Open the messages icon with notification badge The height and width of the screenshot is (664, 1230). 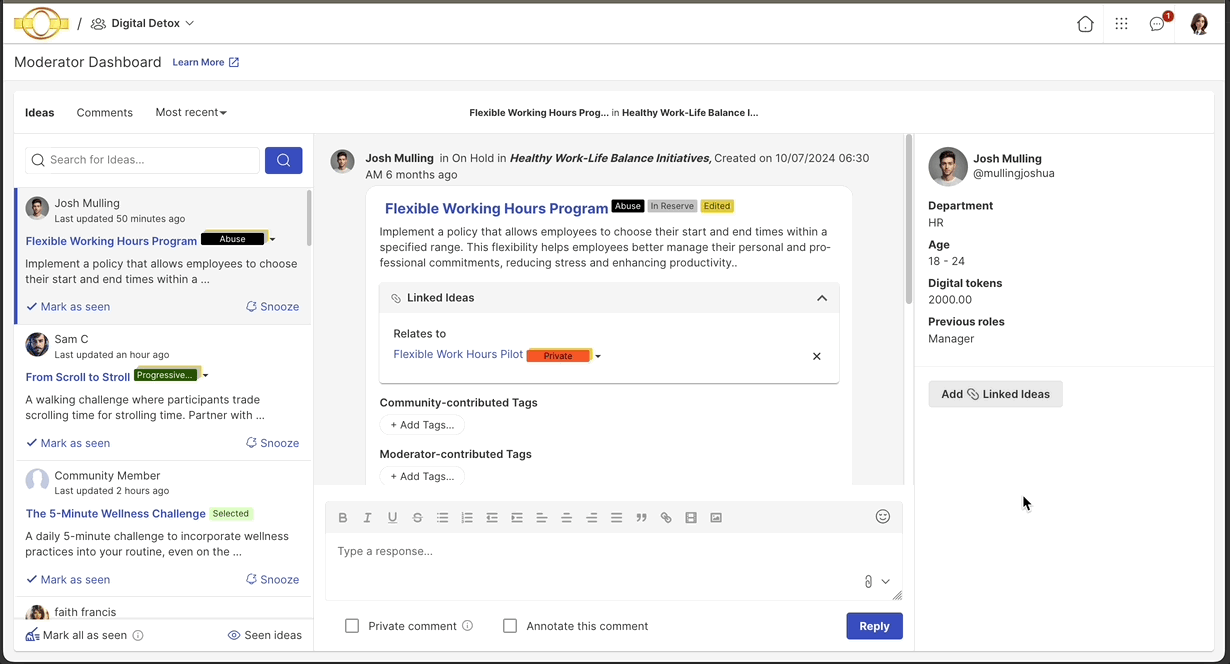1157,23
